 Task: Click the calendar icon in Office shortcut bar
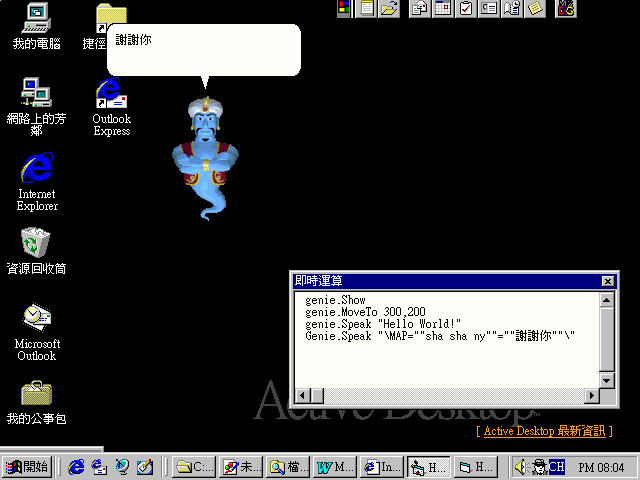443,9
